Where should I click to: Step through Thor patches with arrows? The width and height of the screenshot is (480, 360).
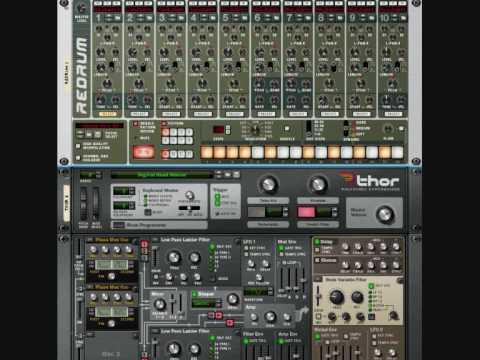[218, 174]
